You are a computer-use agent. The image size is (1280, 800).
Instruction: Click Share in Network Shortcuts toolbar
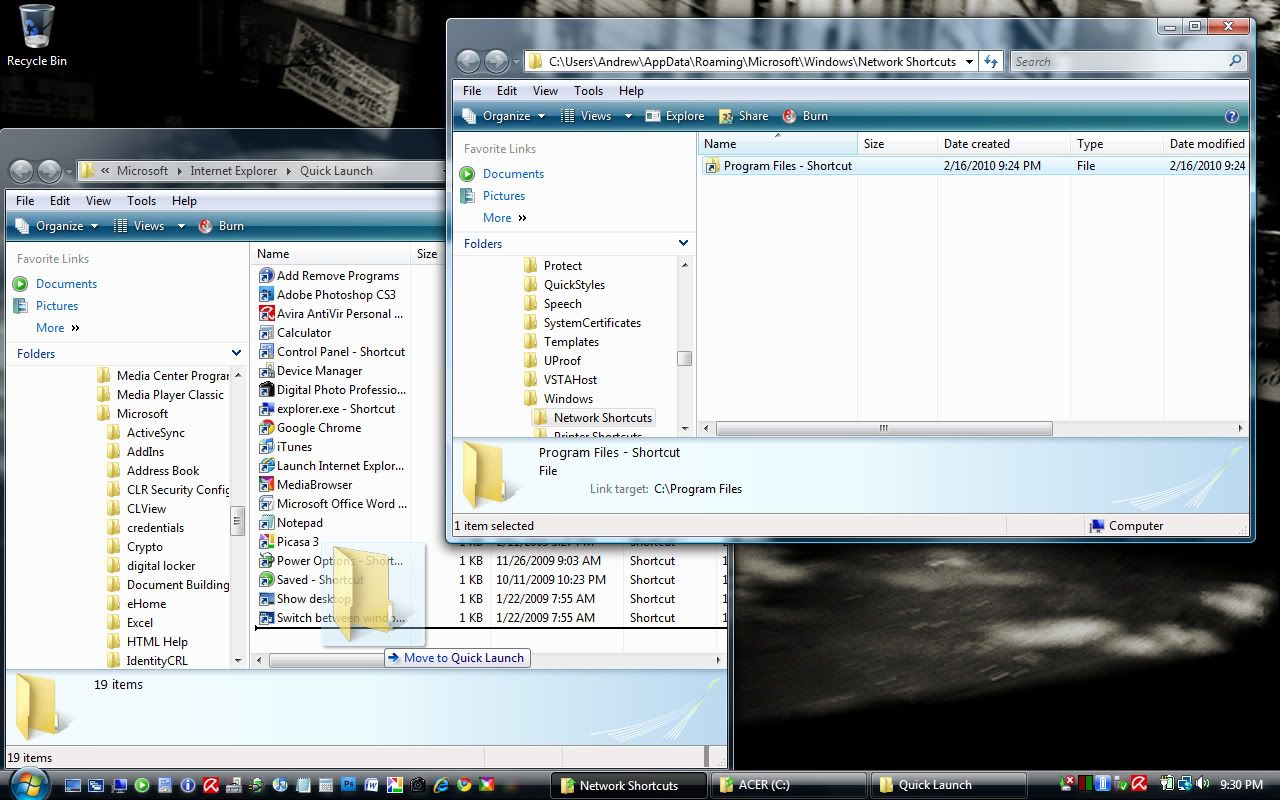(x=743, y=116)
